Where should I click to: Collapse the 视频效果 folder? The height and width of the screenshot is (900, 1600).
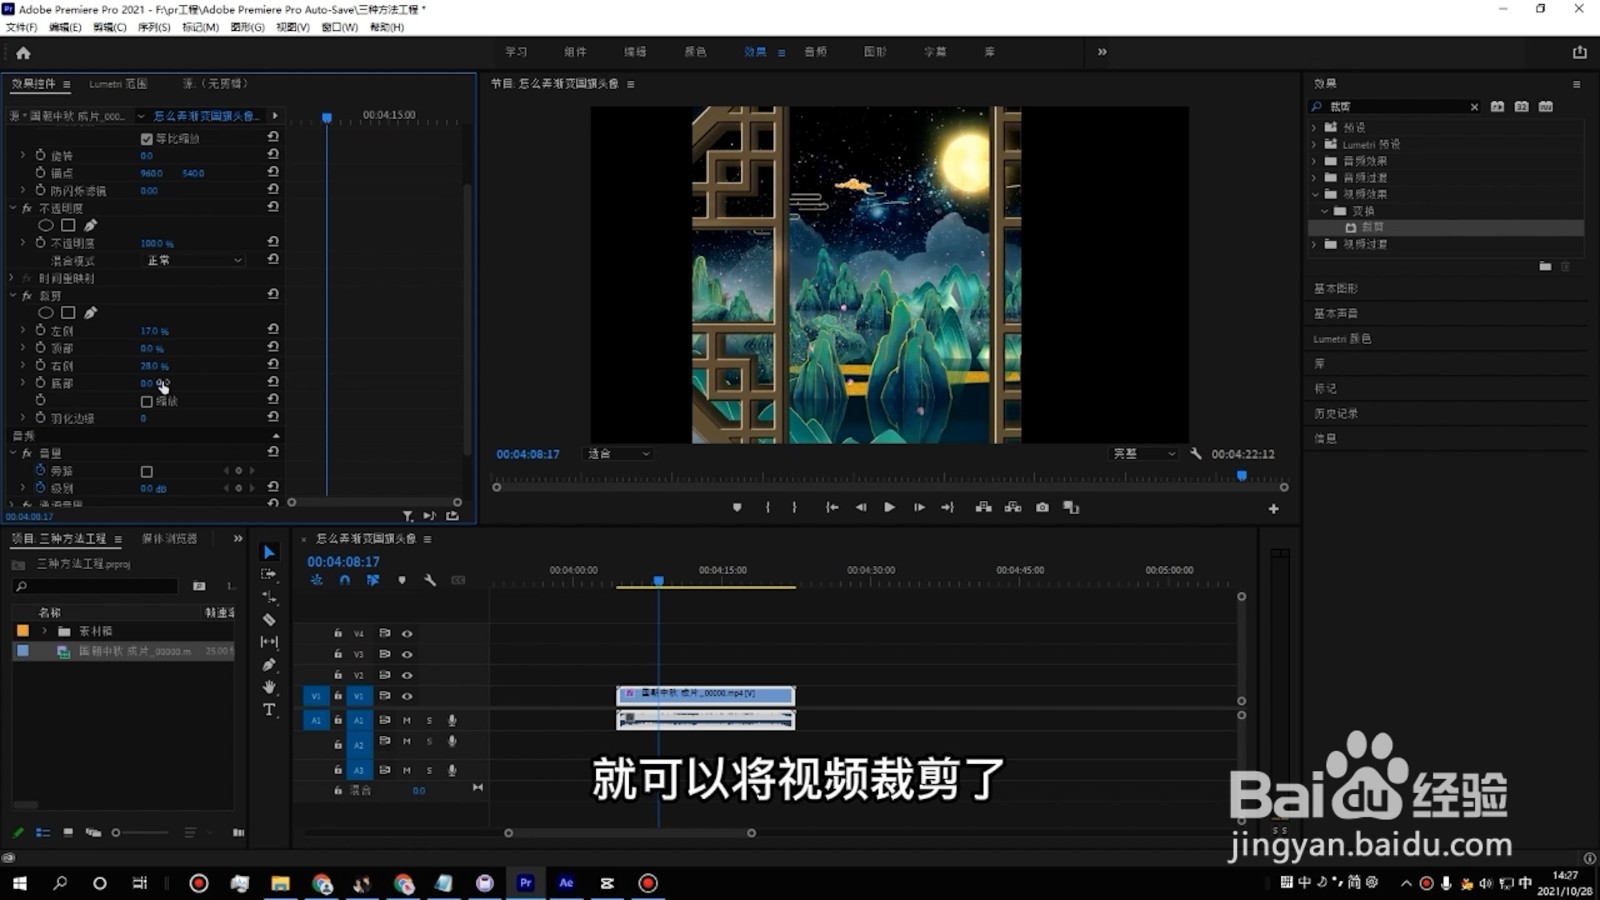1314,194
